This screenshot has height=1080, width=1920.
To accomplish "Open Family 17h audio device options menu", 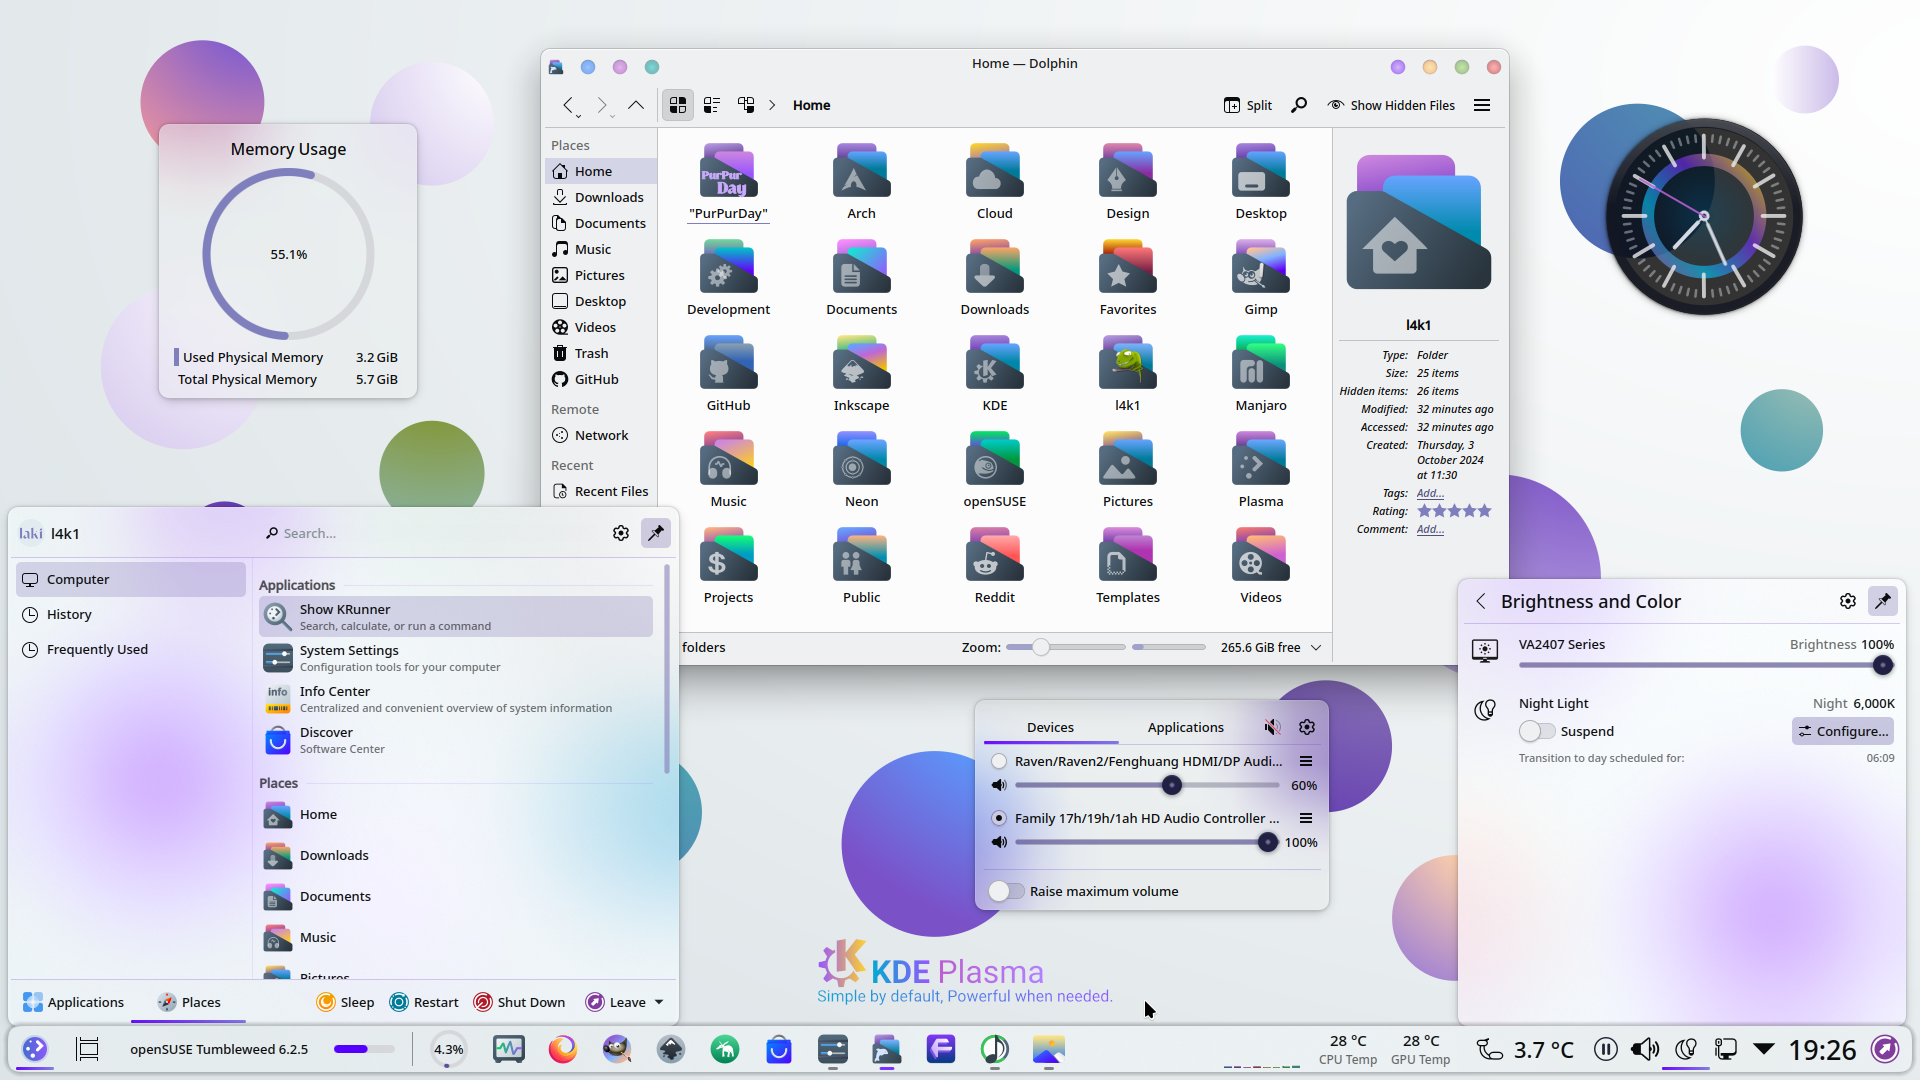I will pos(1306,818).
